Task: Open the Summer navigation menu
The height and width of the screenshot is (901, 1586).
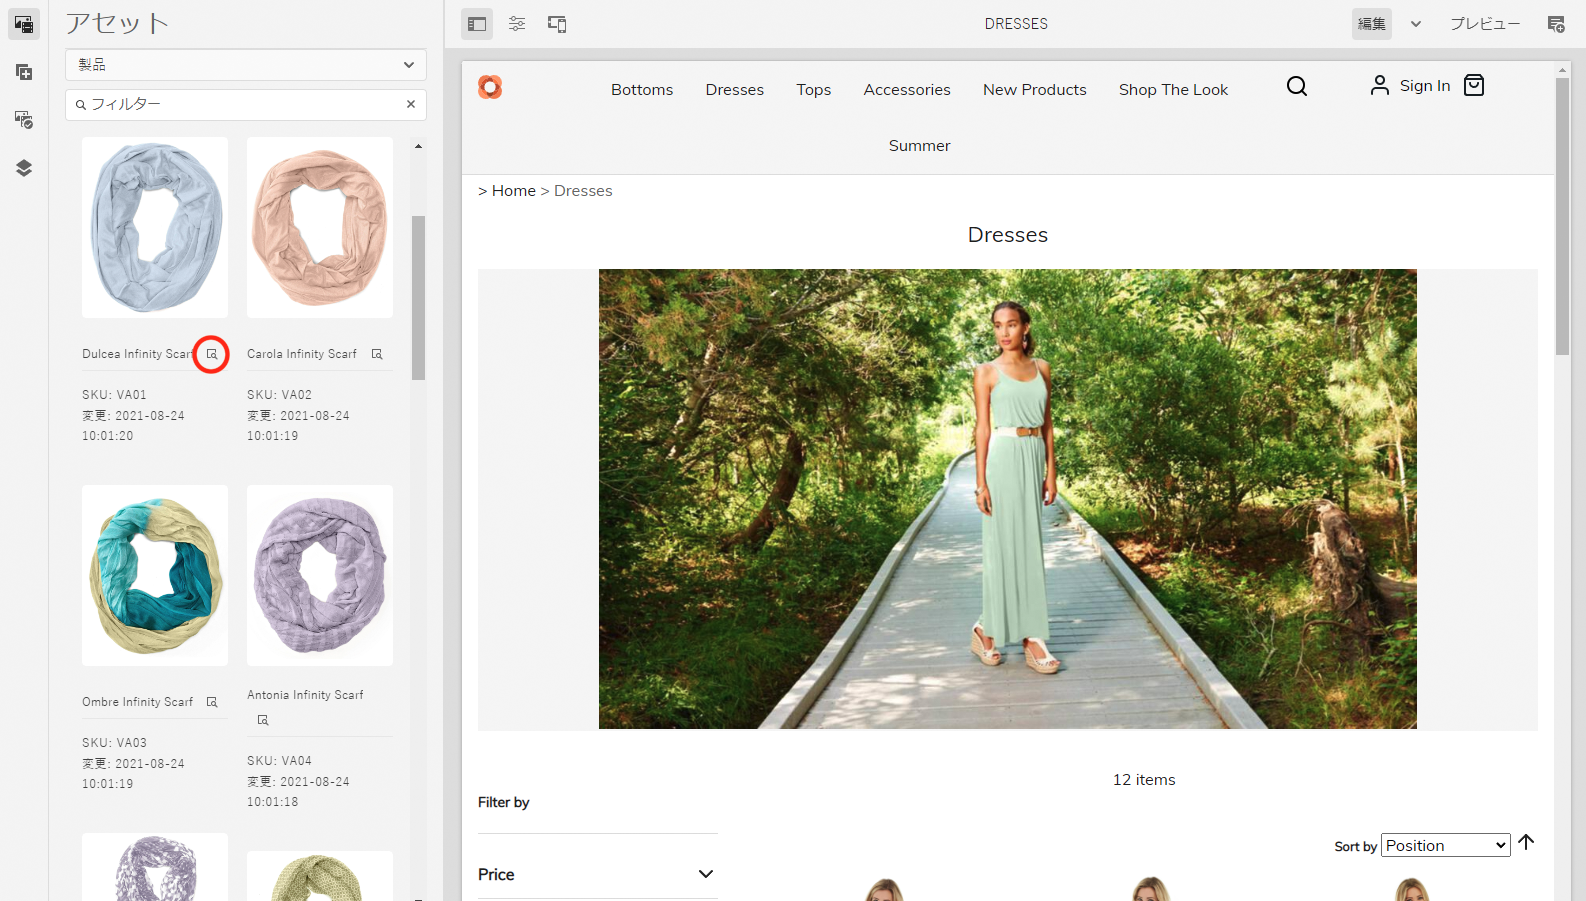Action: pos(920,146)
